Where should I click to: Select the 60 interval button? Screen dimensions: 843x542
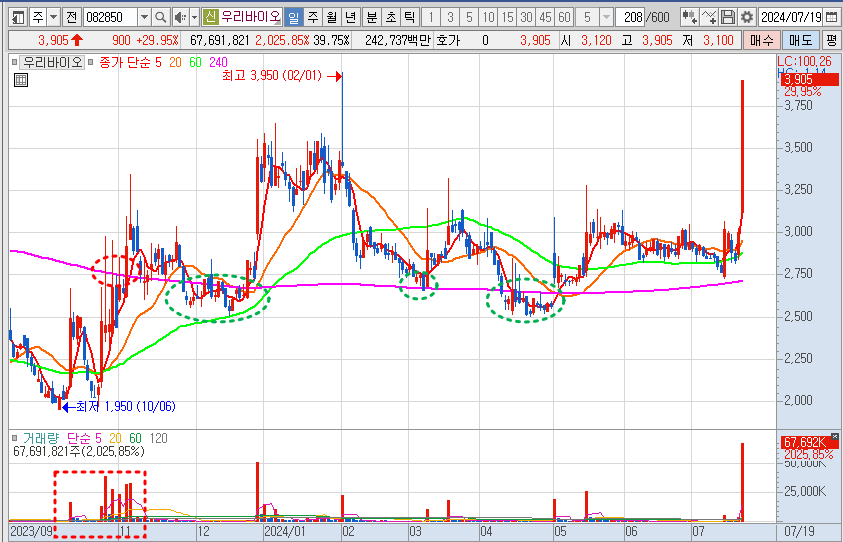[563, 18]
